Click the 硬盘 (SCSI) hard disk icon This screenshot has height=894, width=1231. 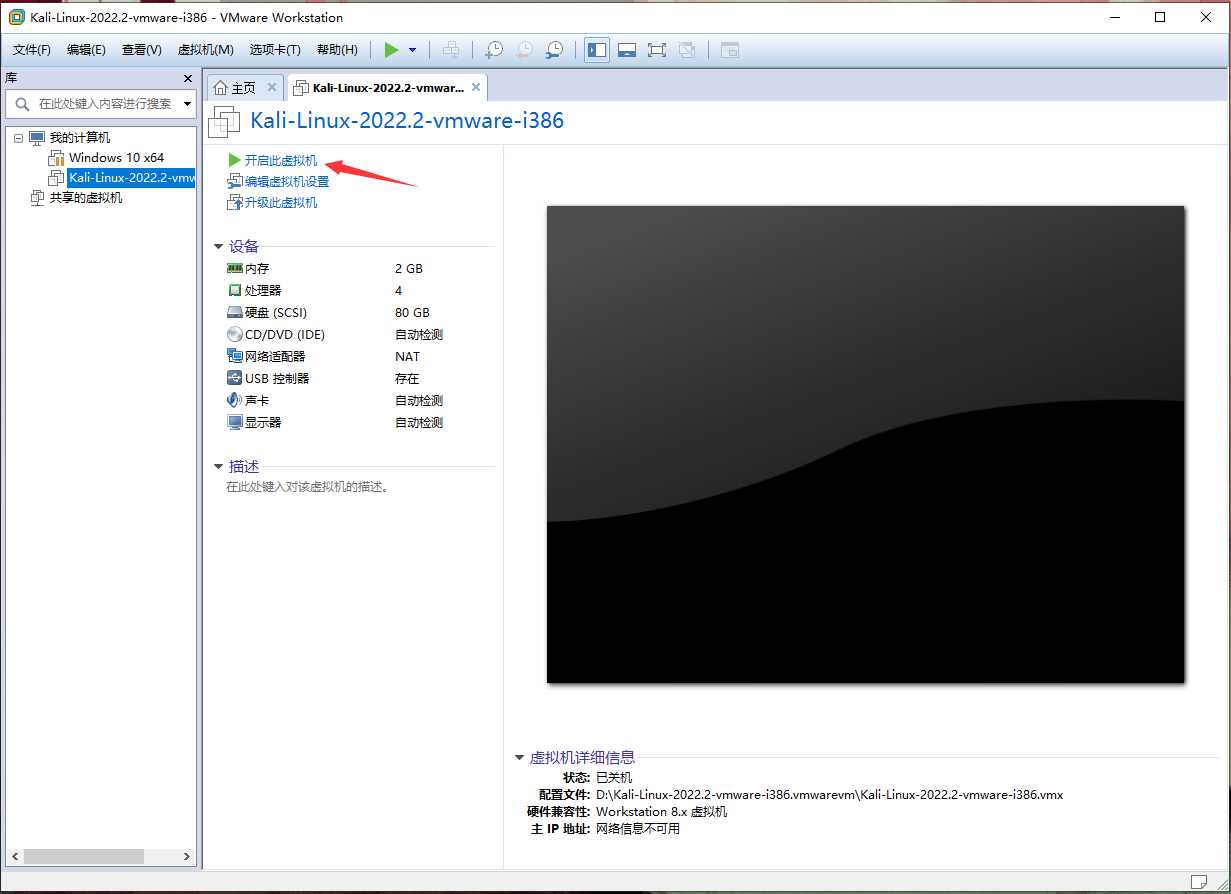(235, 313)
